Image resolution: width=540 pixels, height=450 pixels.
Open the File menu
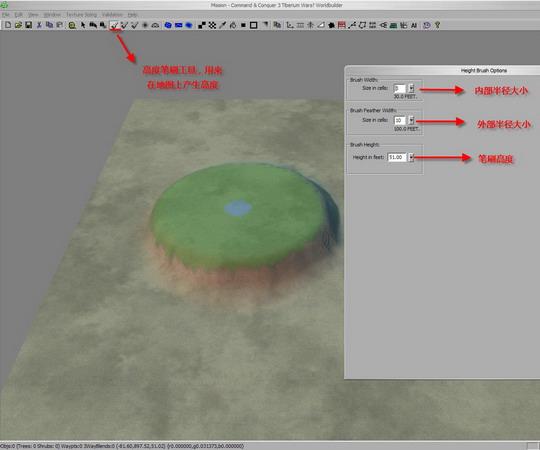(6, 15)
